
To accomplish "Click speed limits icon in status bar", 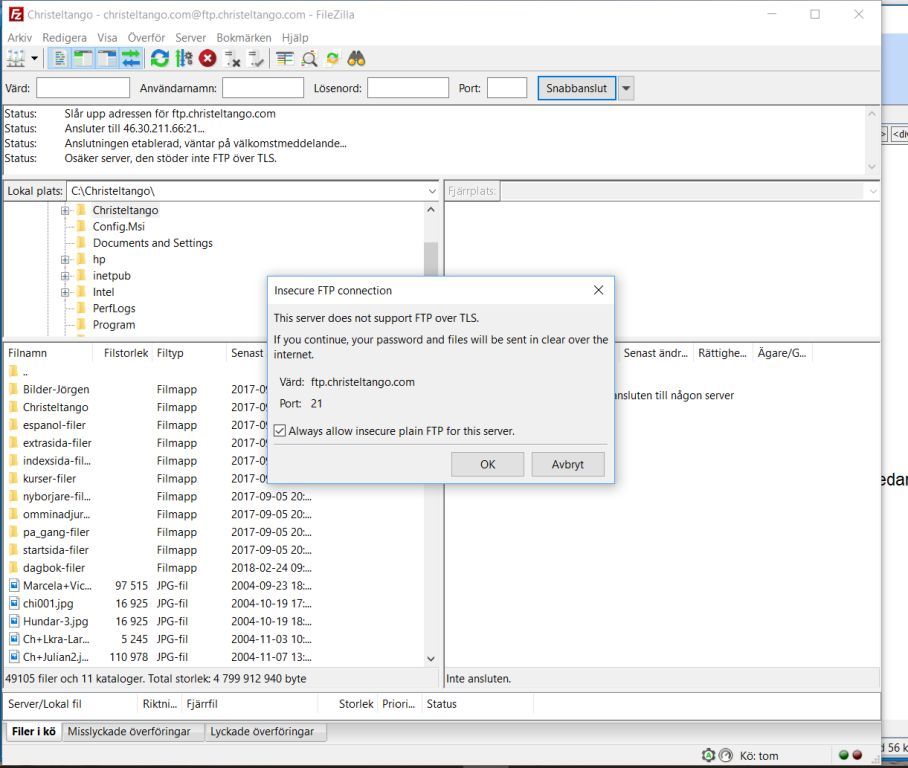I will (726, 755).
